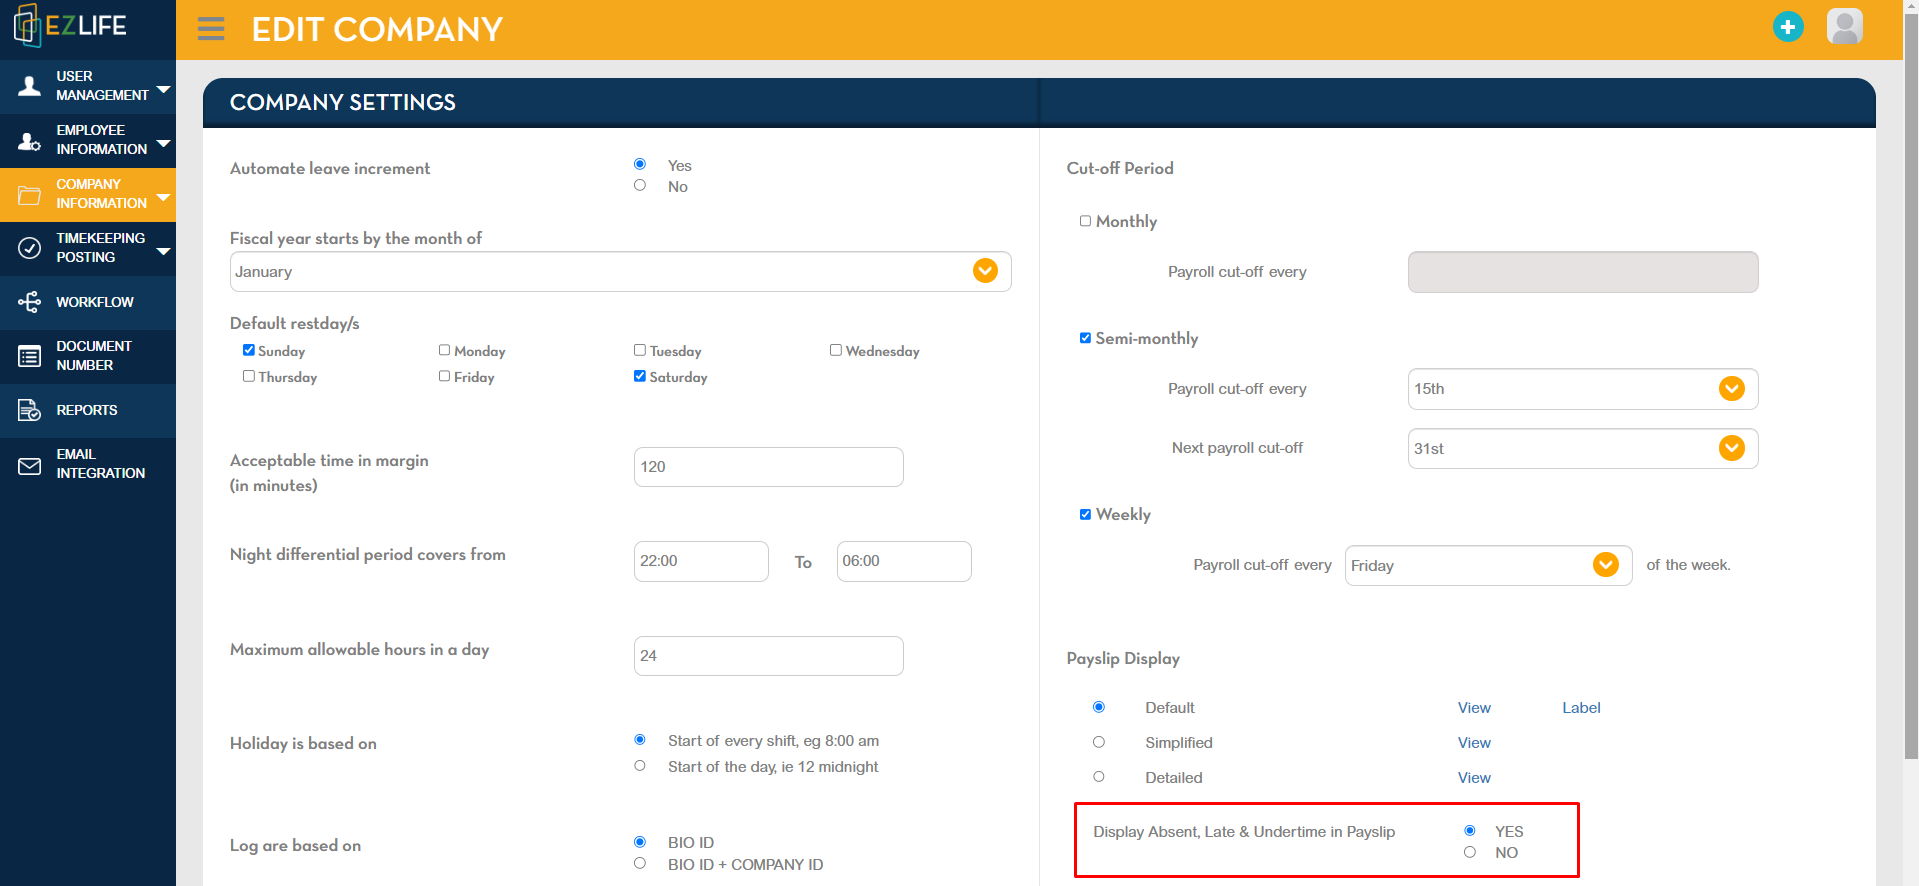Viewport: 1919px width, 886px height.
Task: Select NO to display absent in payslip
Action: point(1470,852)
